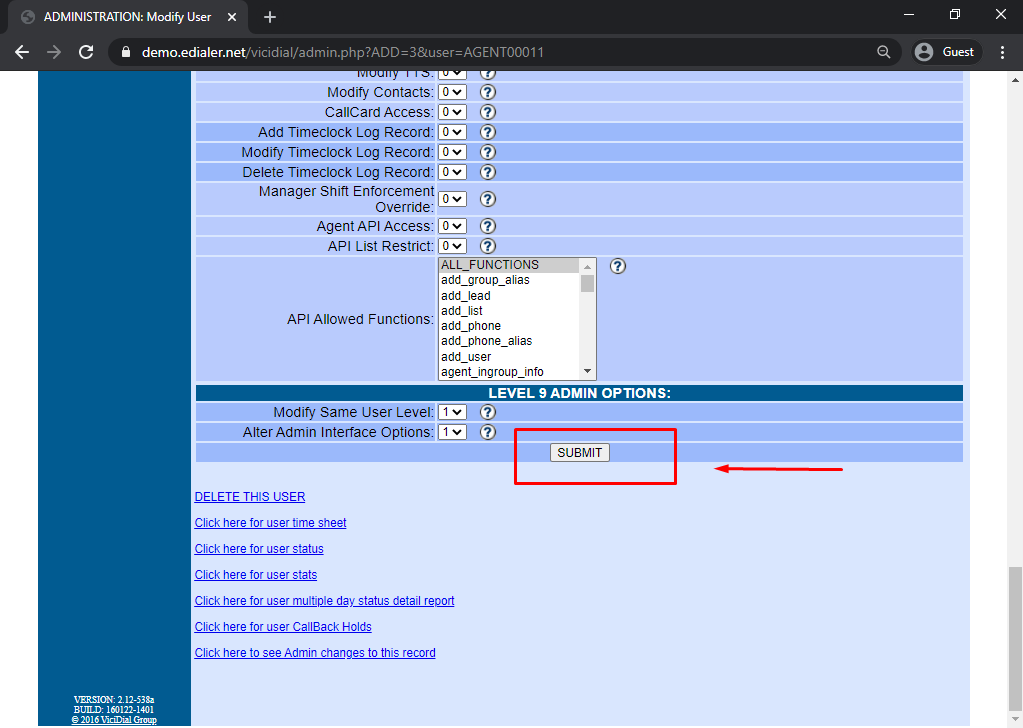
Task: Open help for Modify Timeclock Log Record
Action: pyautogui.click(x=487, y=152)
